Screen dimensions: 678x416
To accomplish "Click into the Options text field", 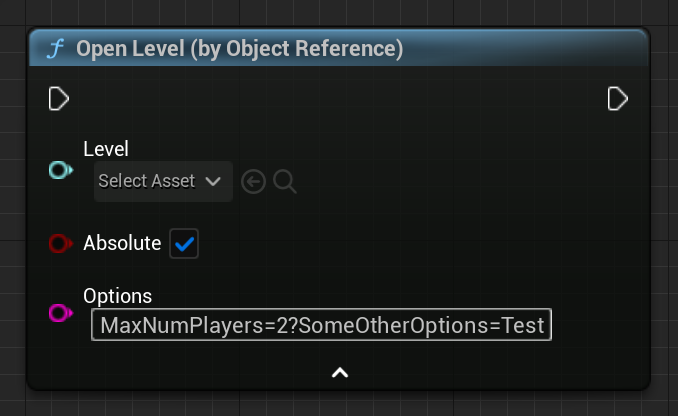I will point(321,325).
